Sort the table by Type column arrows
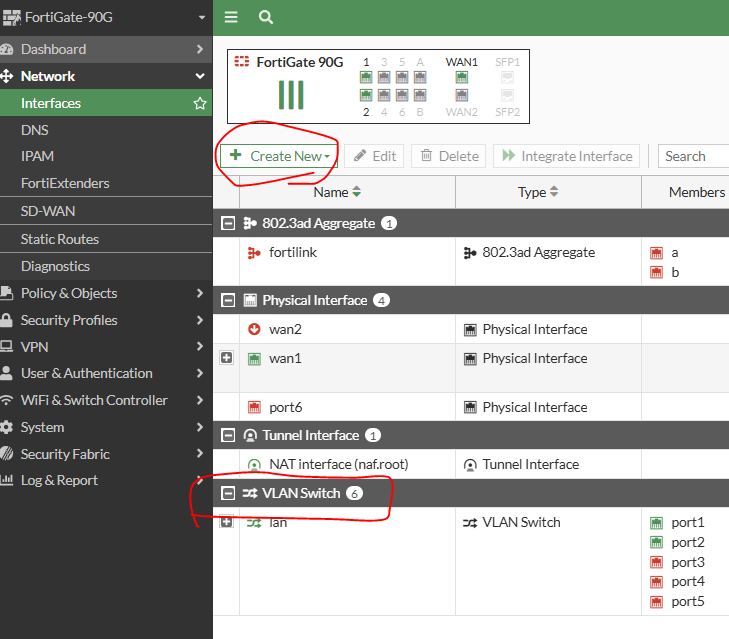This screenshot has height=639, width=729. (554, 192)
